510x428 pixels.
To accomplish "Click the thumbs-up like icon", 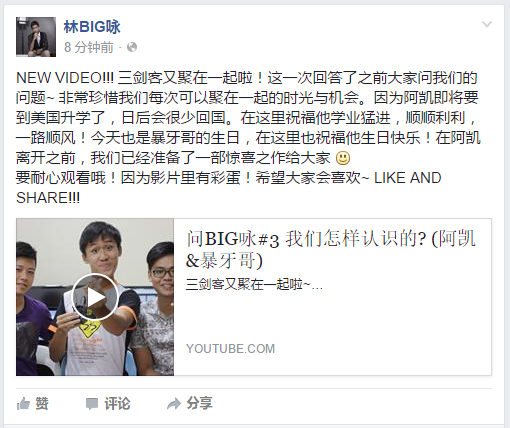I will click(x=23, y=404).
